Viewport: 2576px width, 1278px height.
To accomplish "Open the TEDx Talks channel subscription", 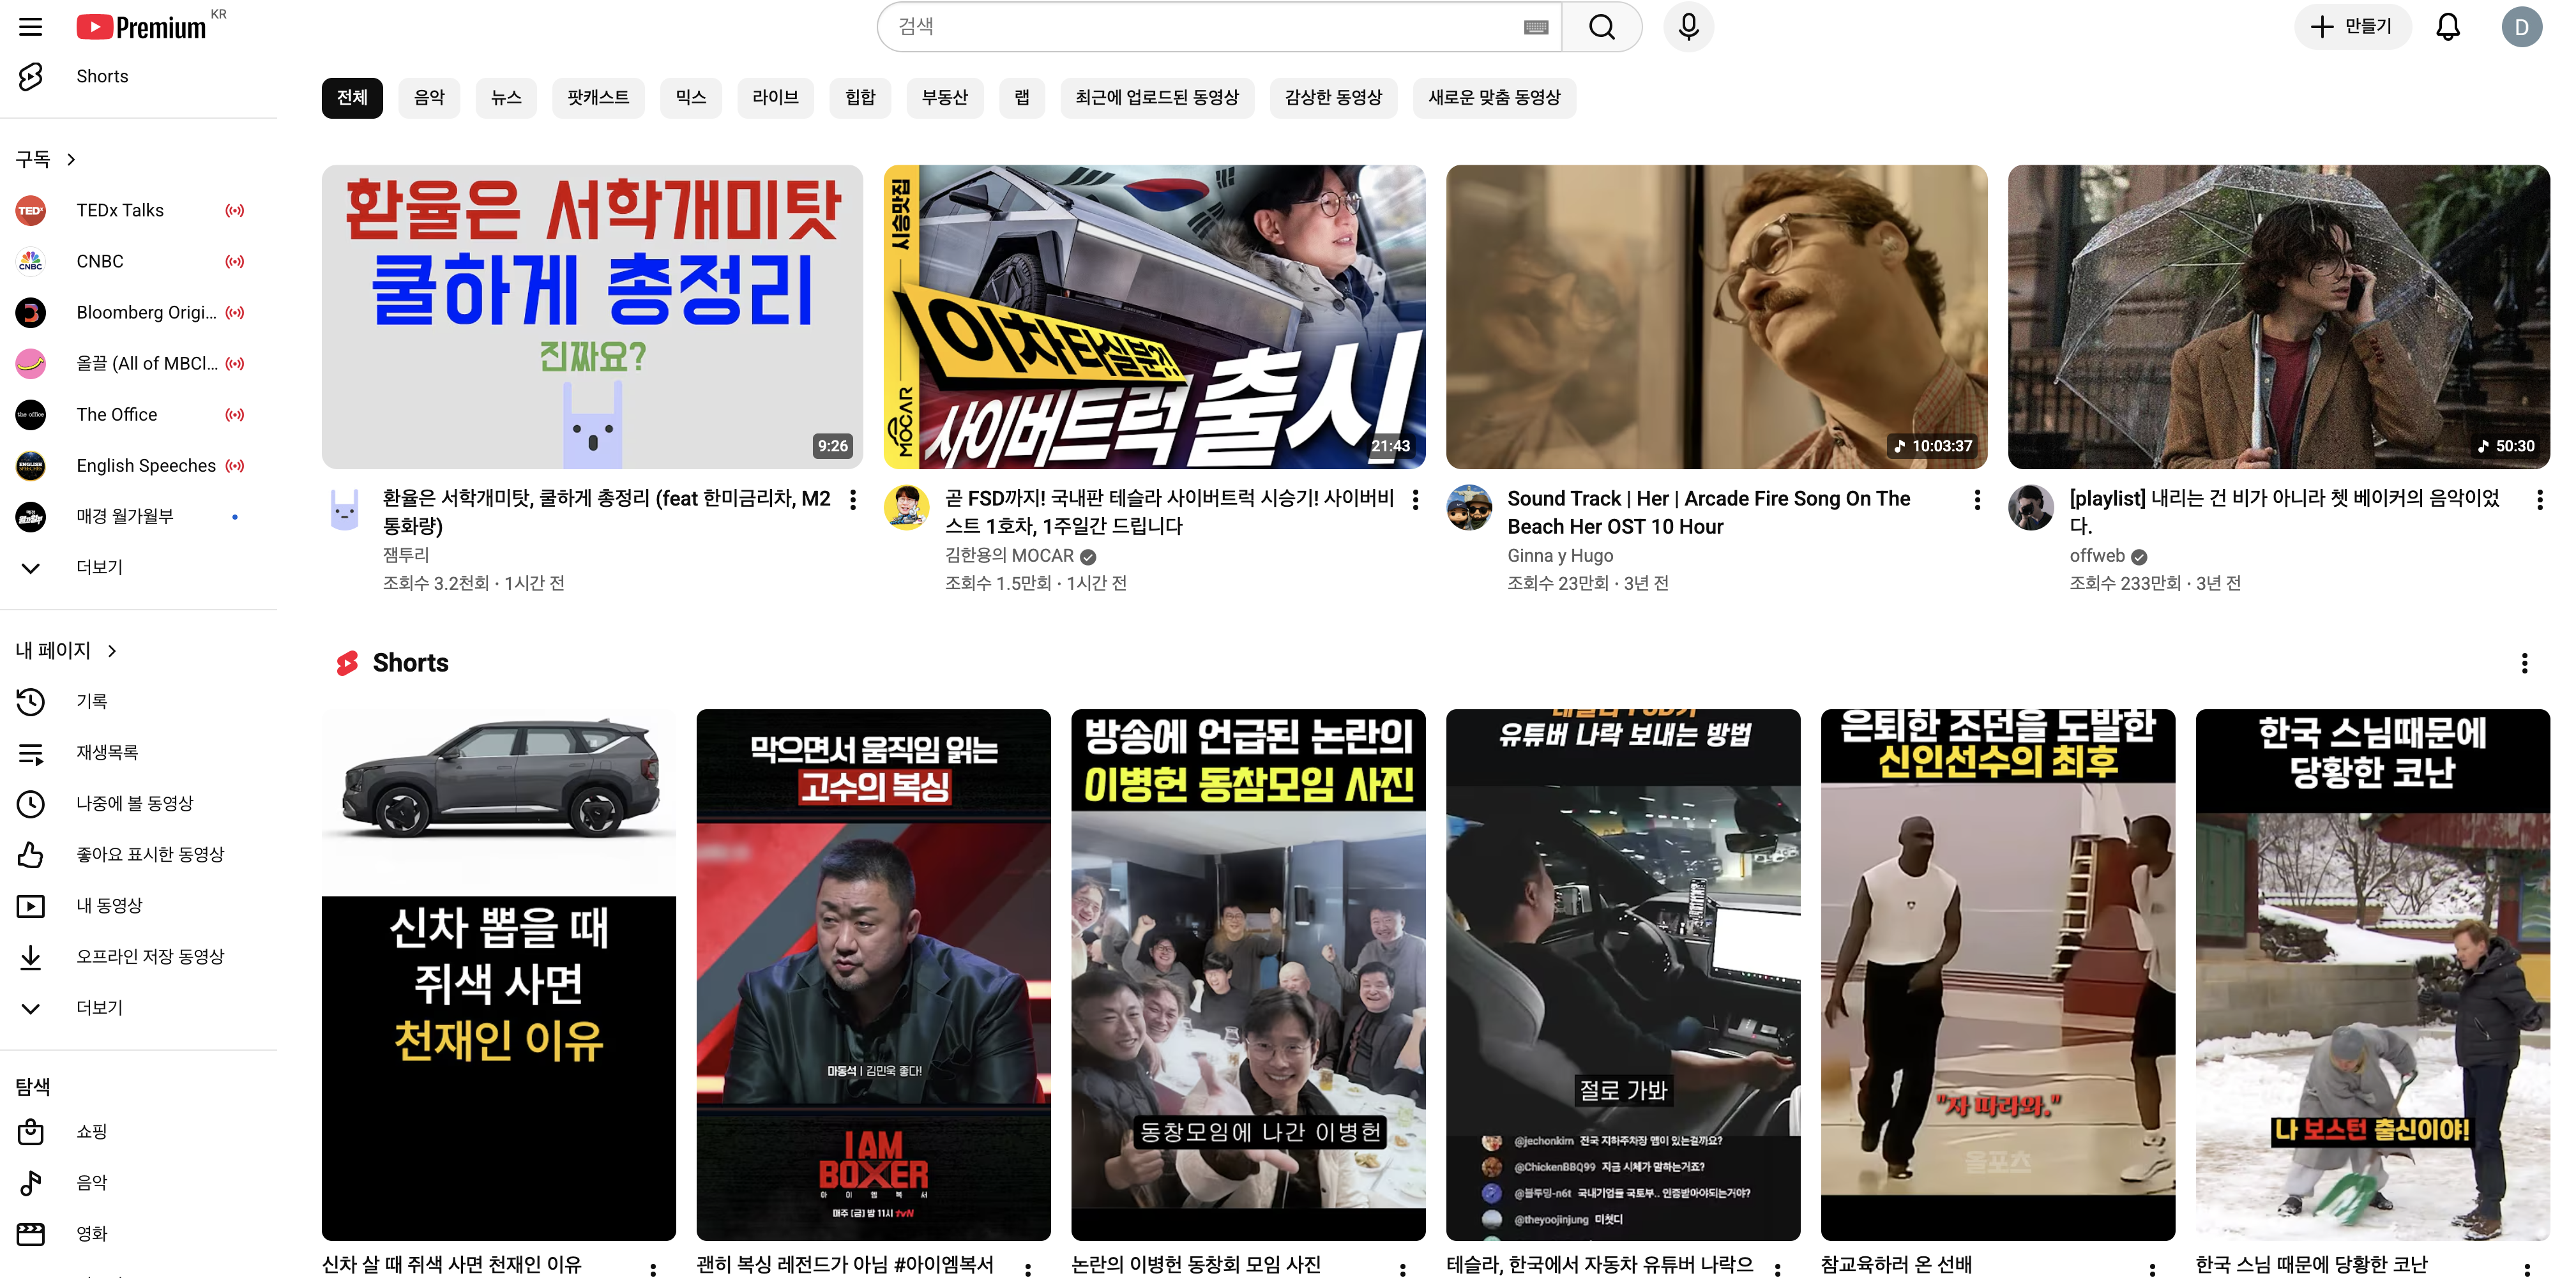I will [120, 210].
